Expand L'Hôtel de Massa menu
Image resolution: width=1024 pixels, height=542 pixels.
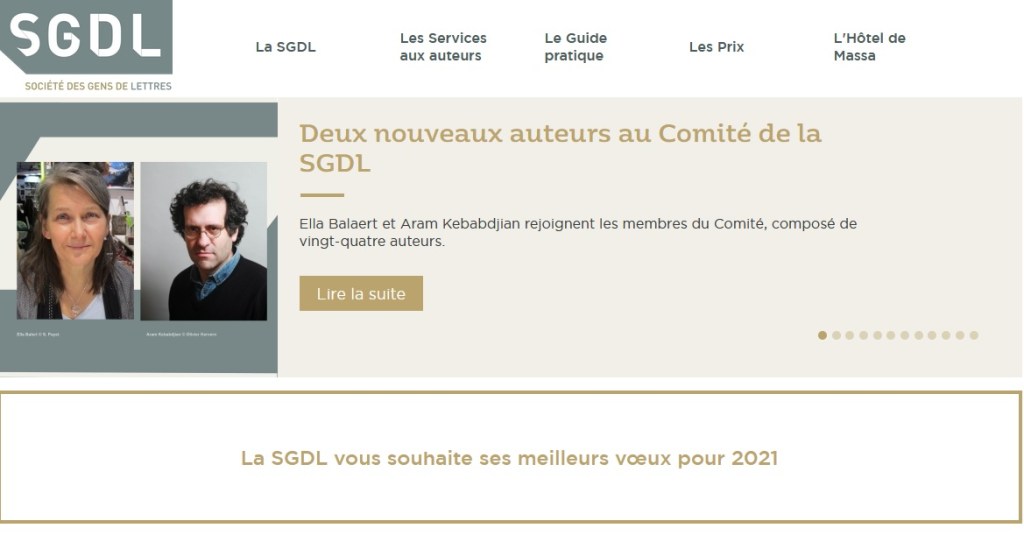click(x=869, y=47)
